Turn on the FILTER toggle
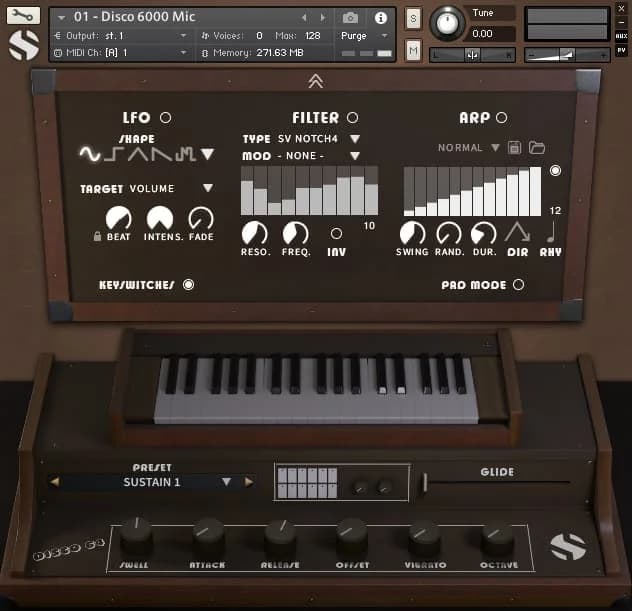The width and height of the screenshot is (632, 611). [x=352, y=118]
